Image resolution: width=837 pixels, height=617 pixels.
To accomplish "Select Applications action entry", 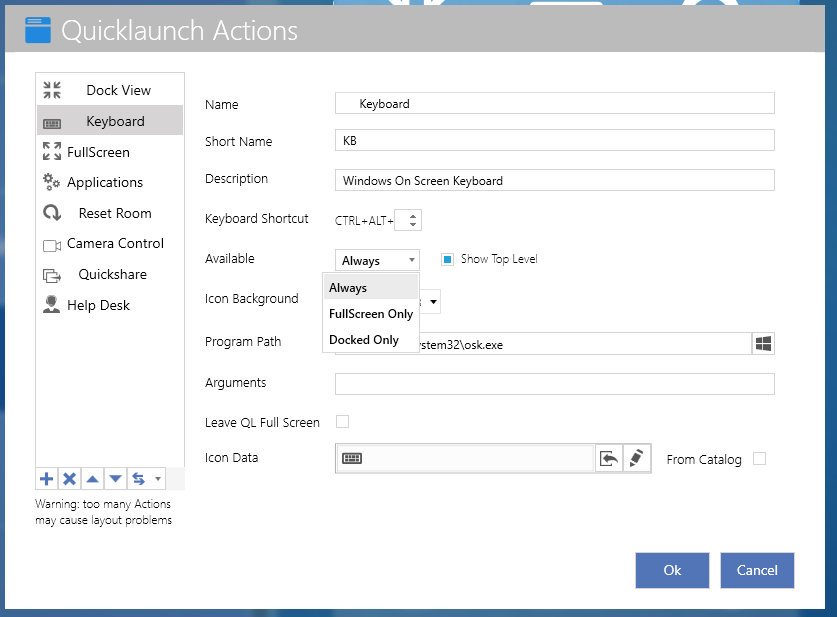I will [x=110, y=183].
